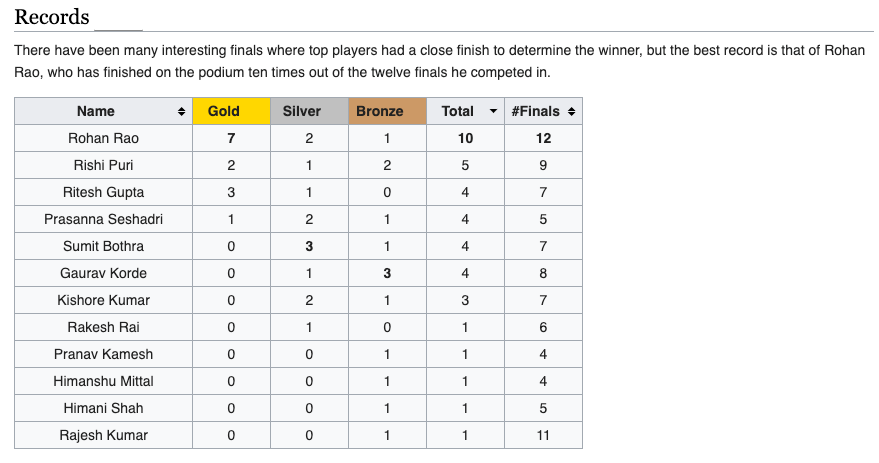Image resolution: width=879 pixels, height=463 pixels.
Task: Click the Records section heading
Action: [51, 17]
